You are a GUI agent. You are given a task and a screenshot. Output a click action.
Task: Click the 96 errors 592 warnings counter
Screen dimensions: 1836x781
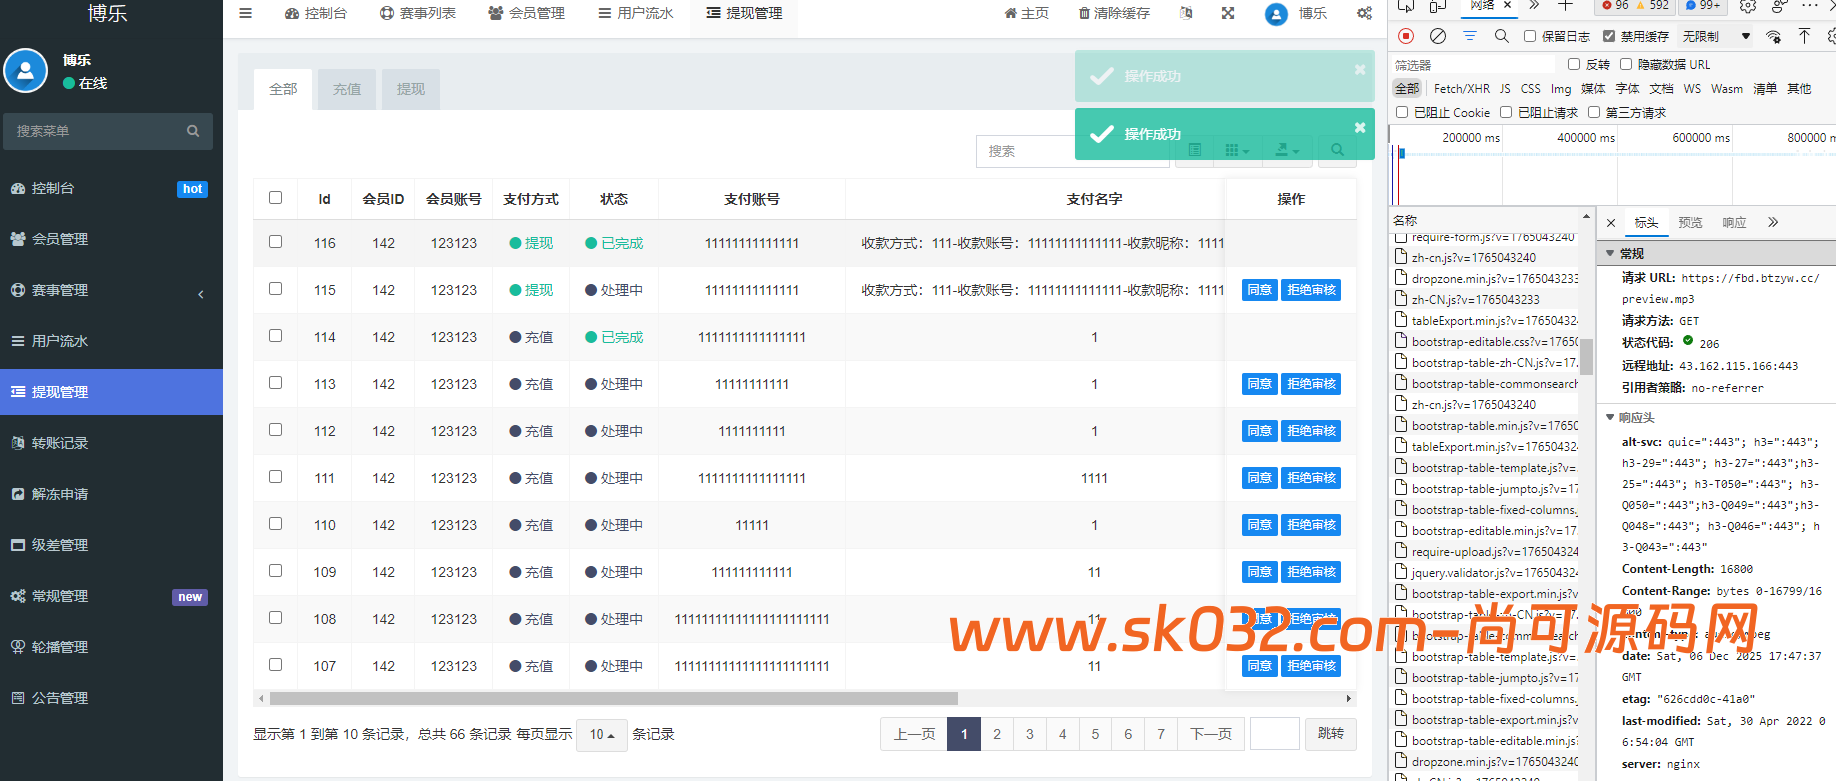(1635, 6)
